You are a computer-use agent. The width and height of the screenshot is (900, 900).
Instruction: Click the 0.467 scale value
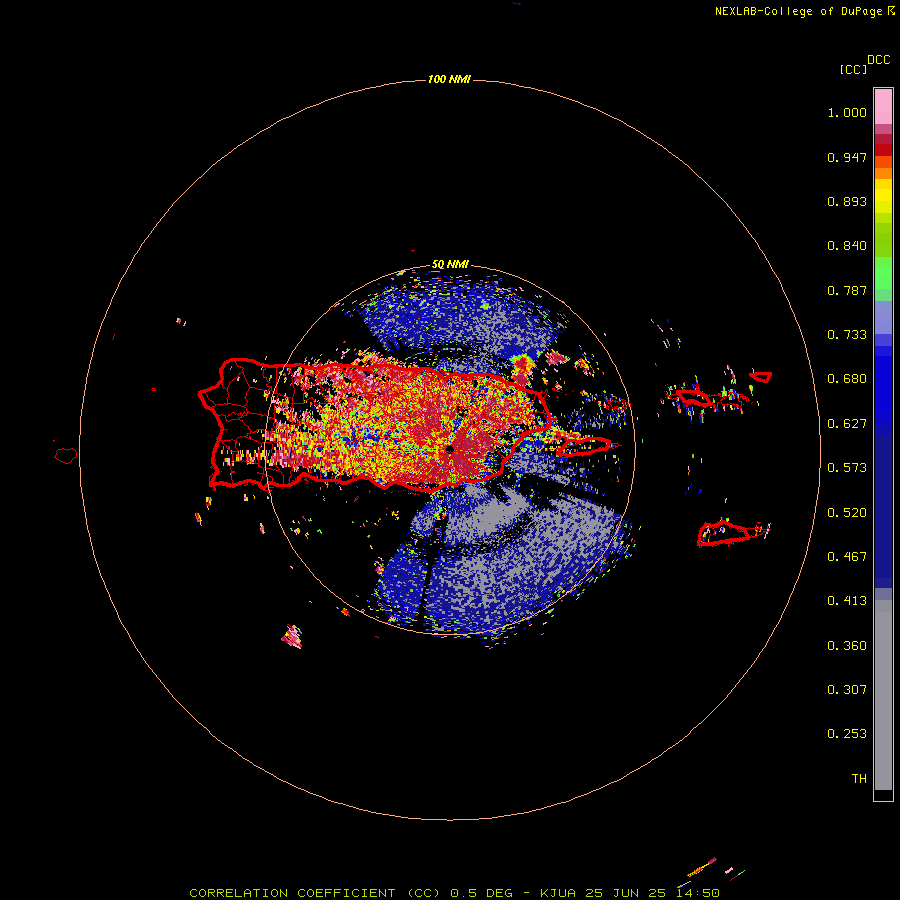point(847,557)
